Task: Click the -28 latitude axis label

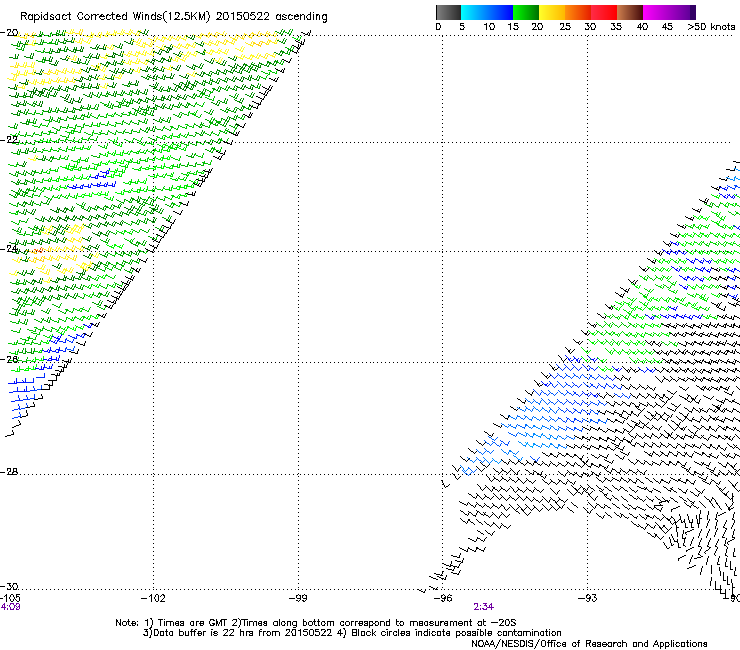Action: click(x=9, y=472)
